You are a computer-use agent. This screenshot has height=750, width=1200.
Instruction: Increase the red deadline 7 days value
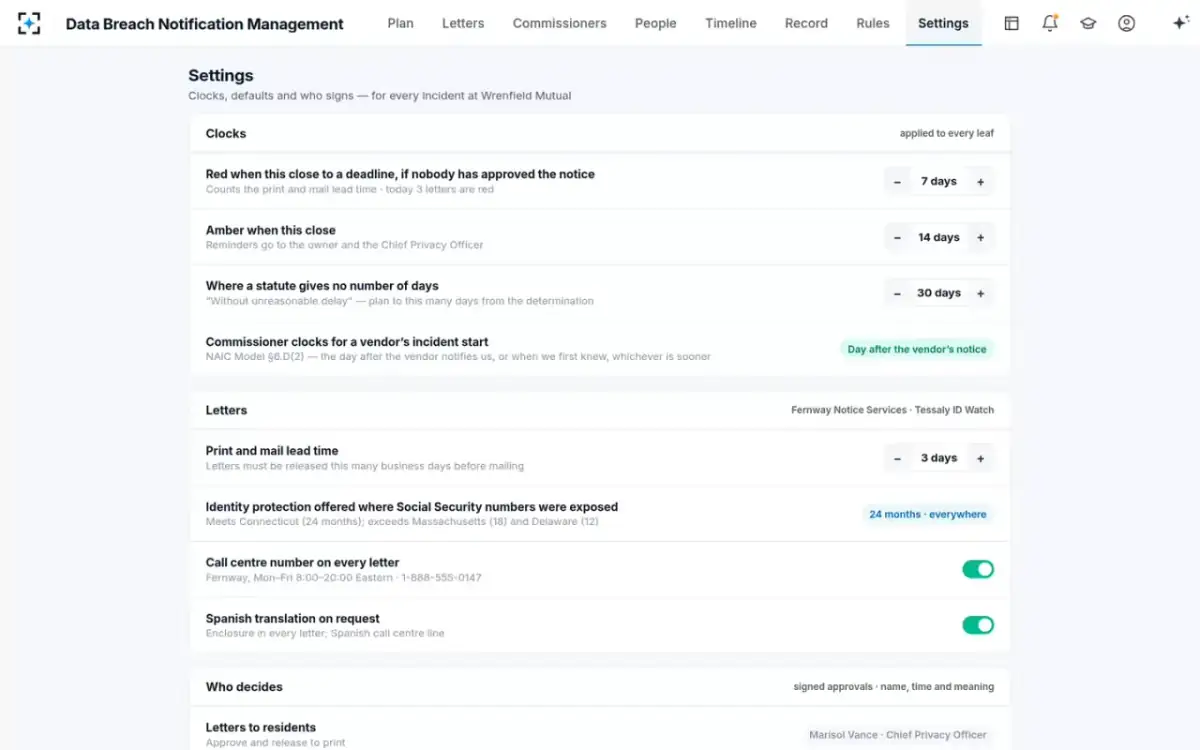pyautogui.click(x=980, y=182)
